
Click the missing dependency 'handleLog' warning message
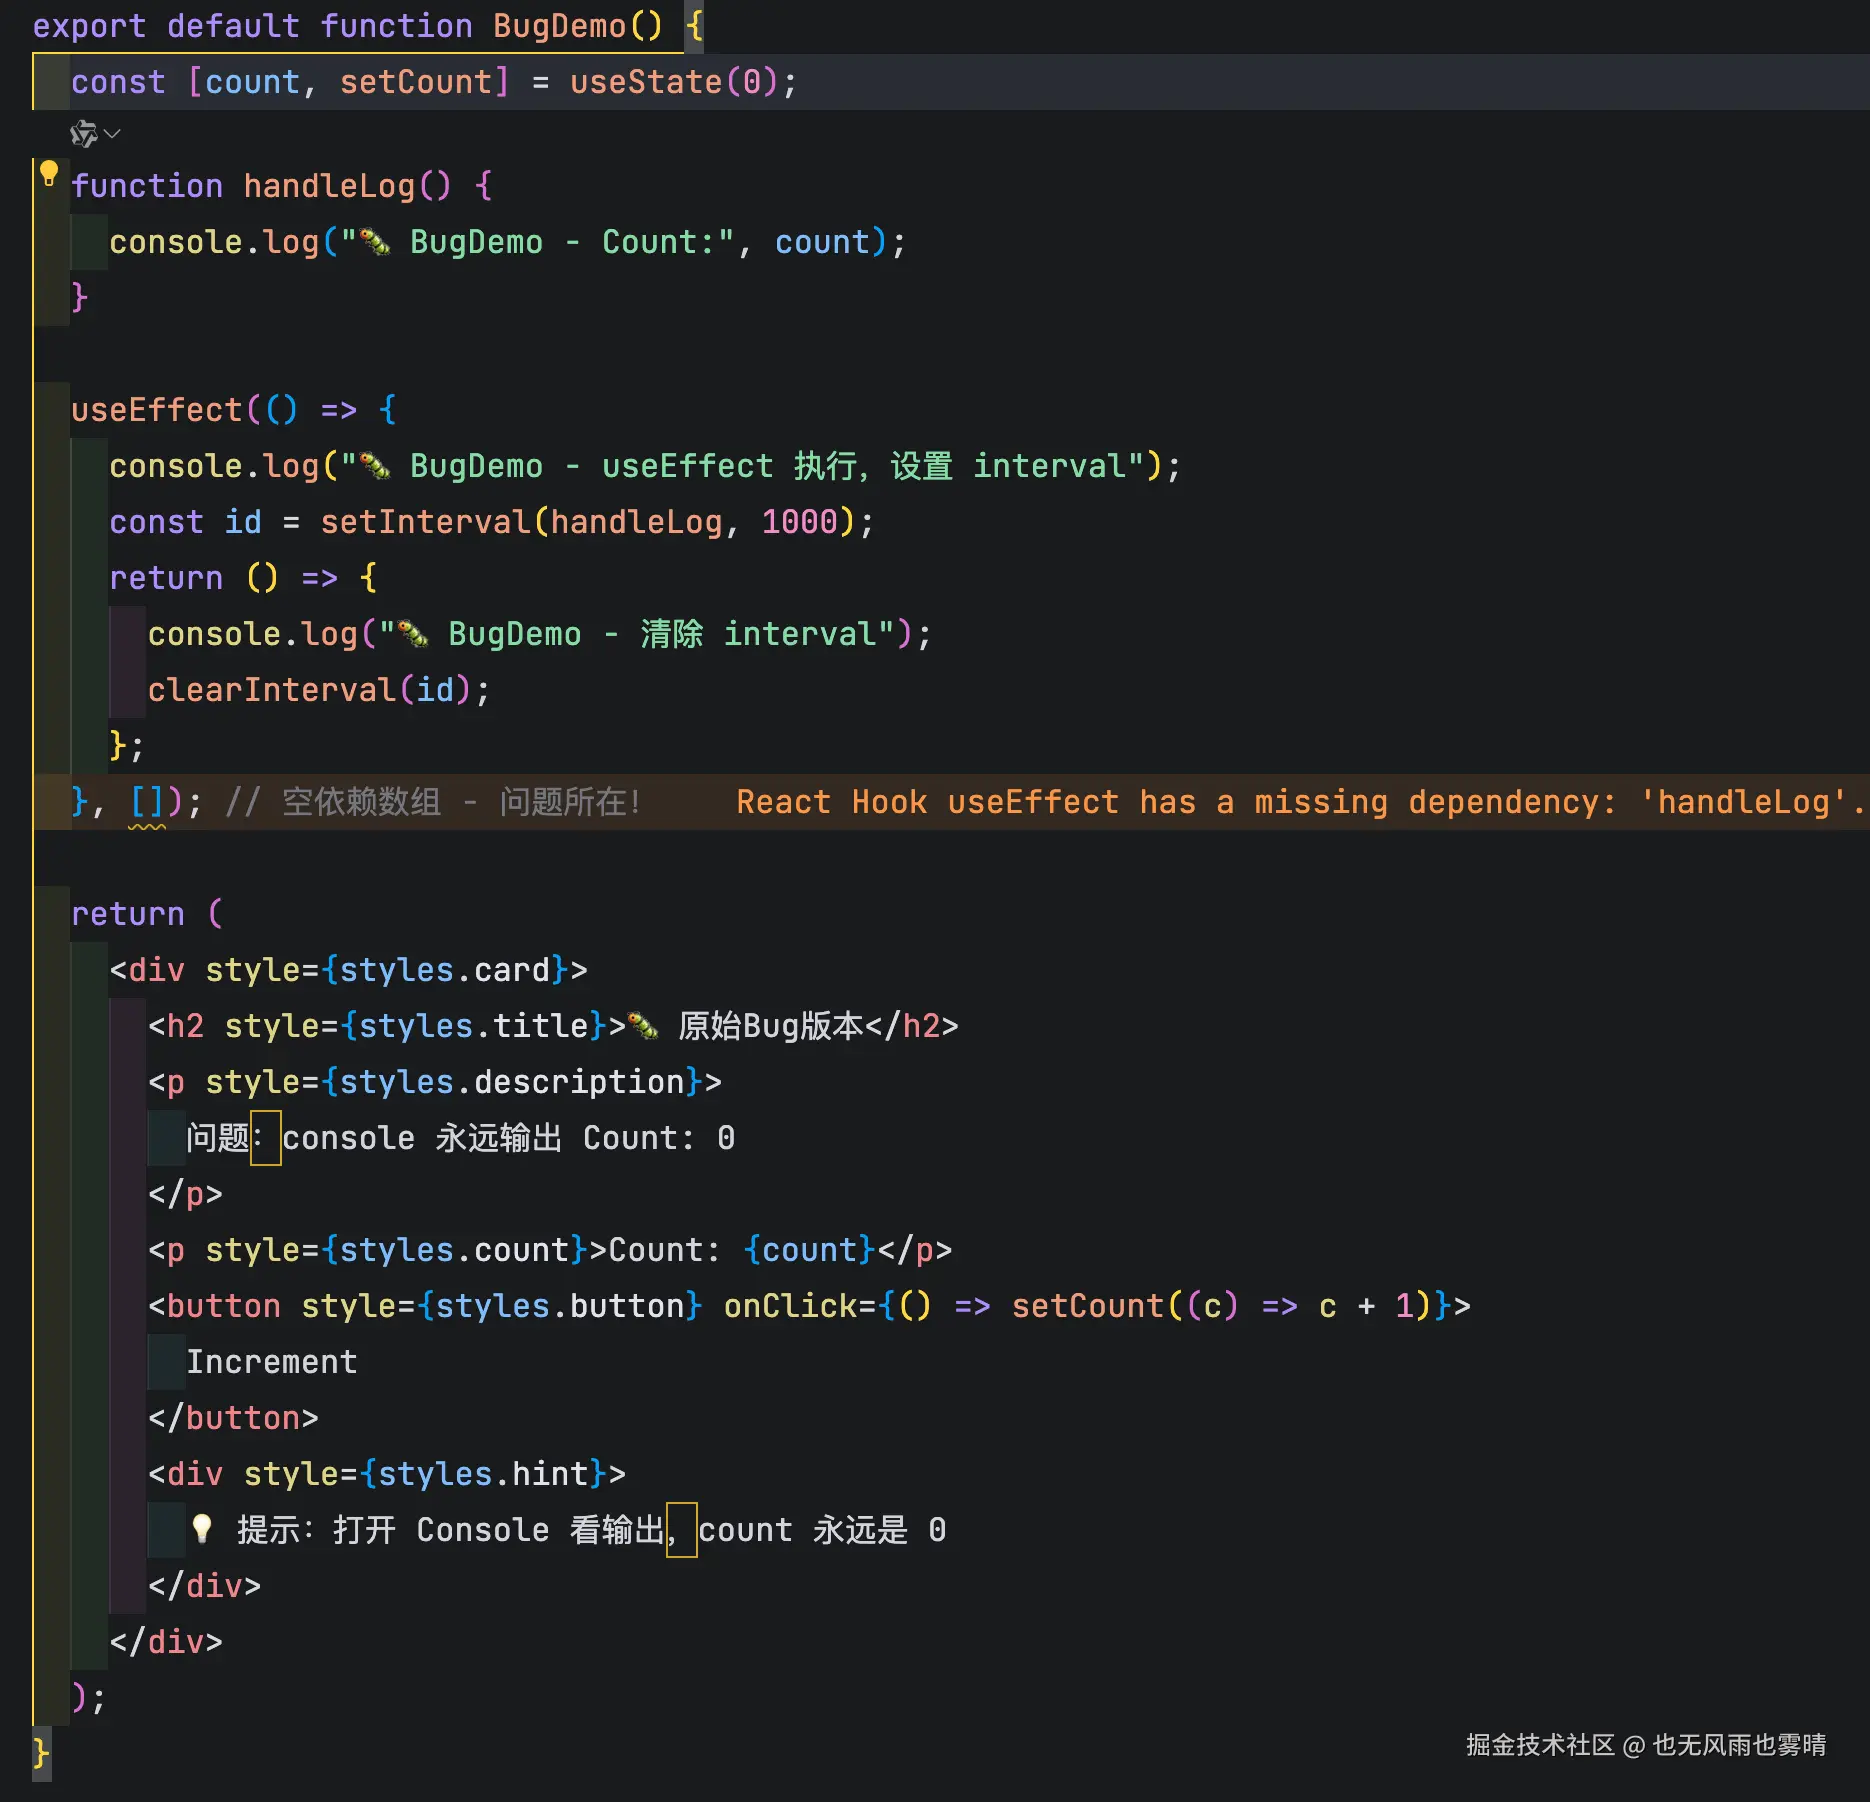coord(1301,802)
